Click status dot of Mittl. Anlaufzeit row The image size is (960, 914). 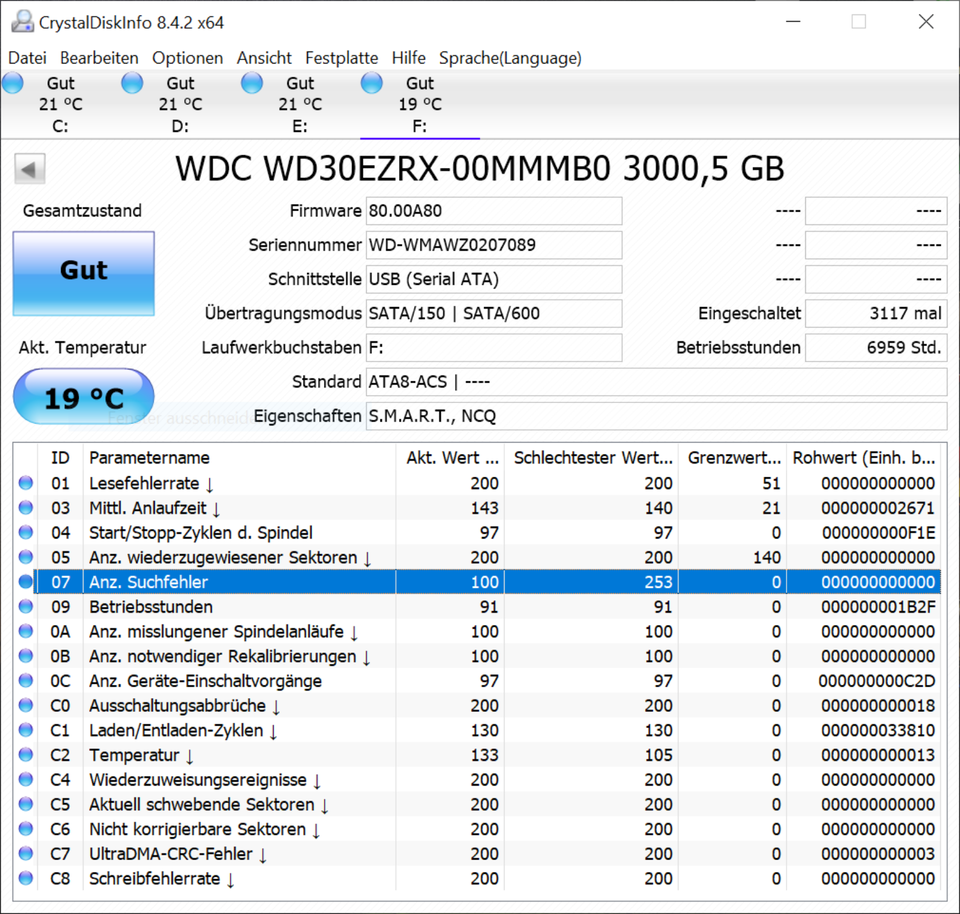(26, 508)
